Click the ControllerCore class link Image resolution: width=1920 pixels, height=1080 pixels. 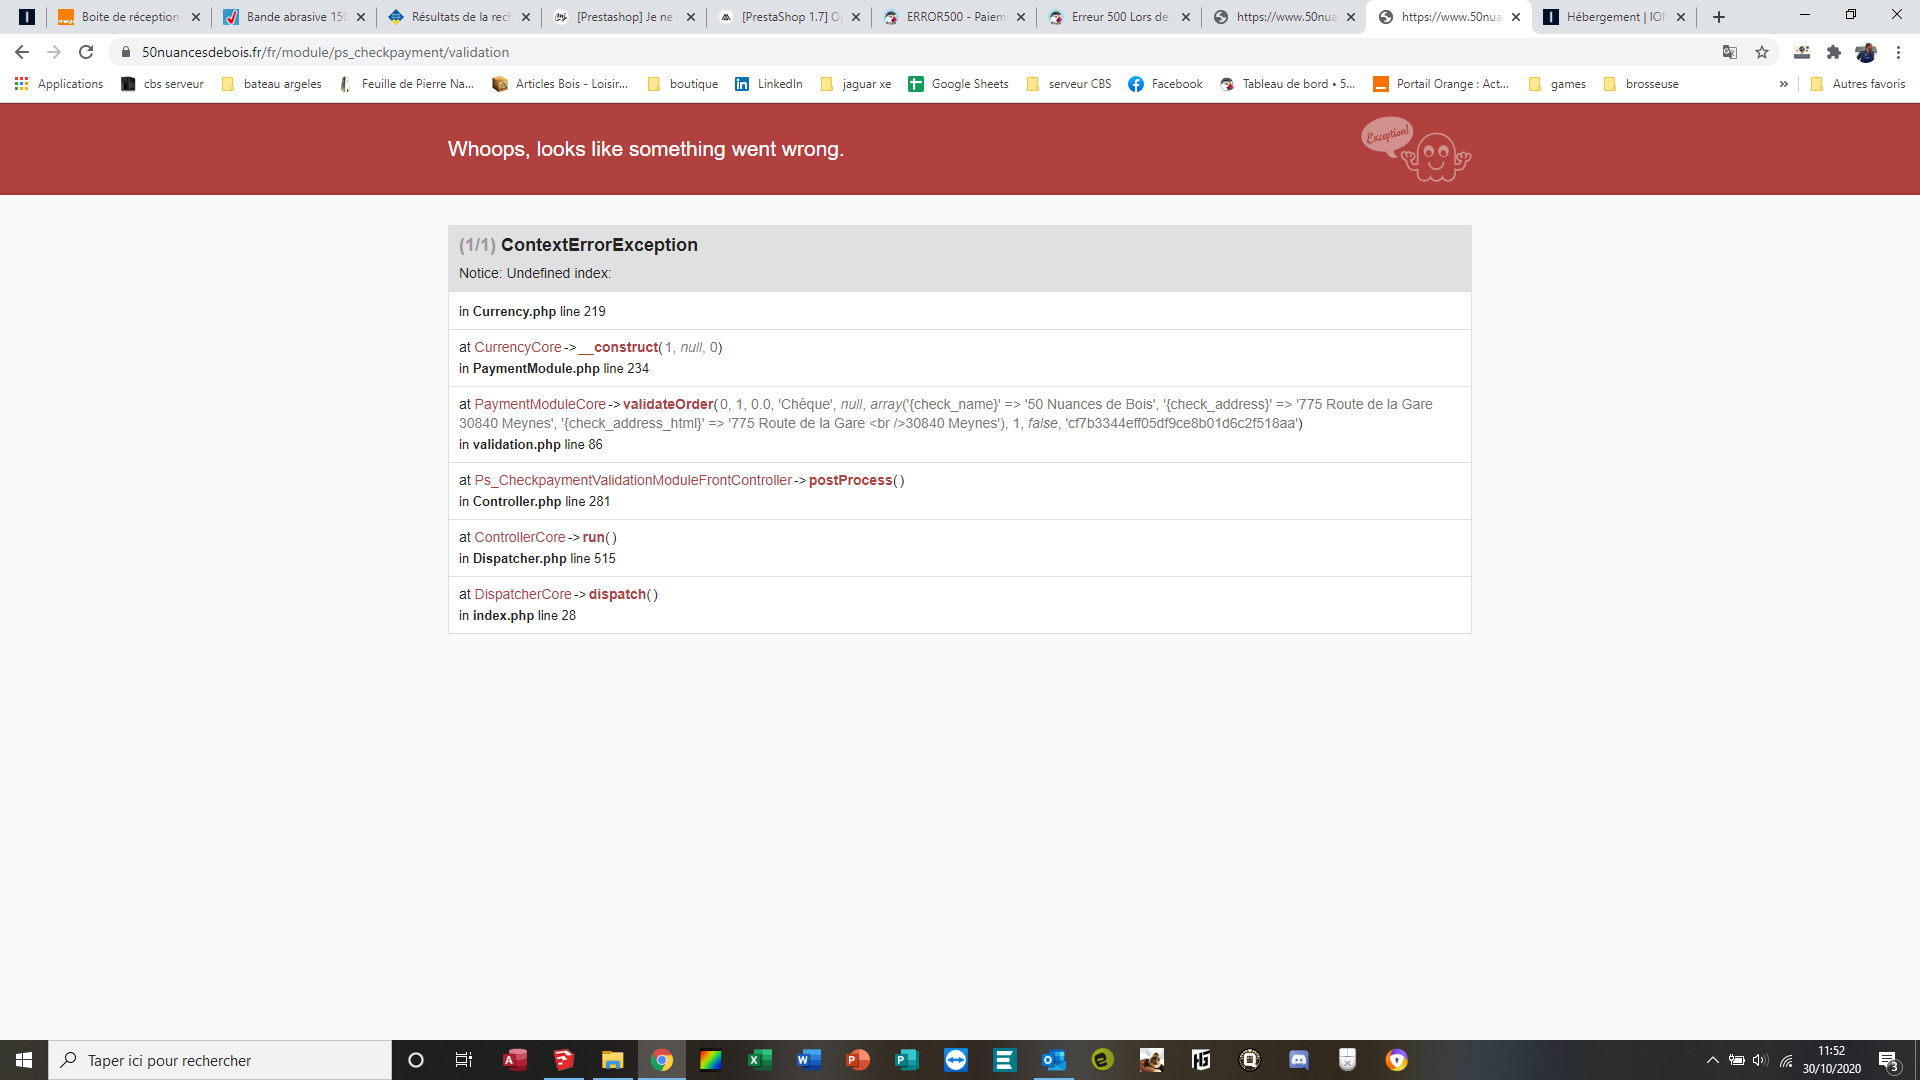[x=520, y=537]
